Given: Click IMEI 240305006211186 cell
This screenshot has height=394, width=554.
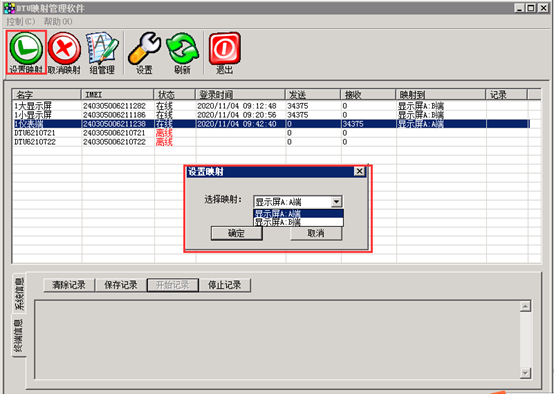Looking at the screenshot, I should [x=114, y=115].
